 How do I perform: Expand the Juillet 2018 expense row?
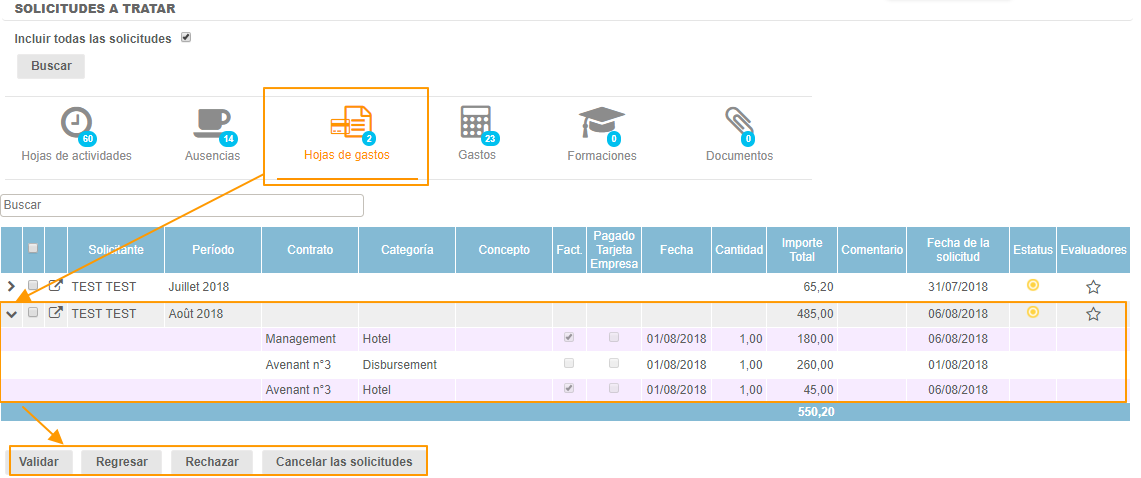(x=12, y=287)
